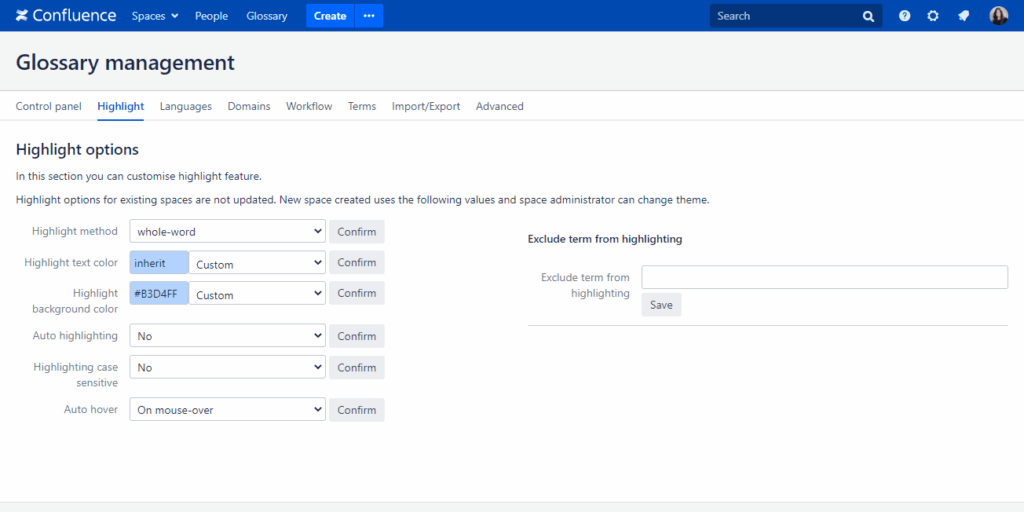The image size is (1024, 512).
Task: Open the Highlight method dropdown
Action: pos(227,232)
